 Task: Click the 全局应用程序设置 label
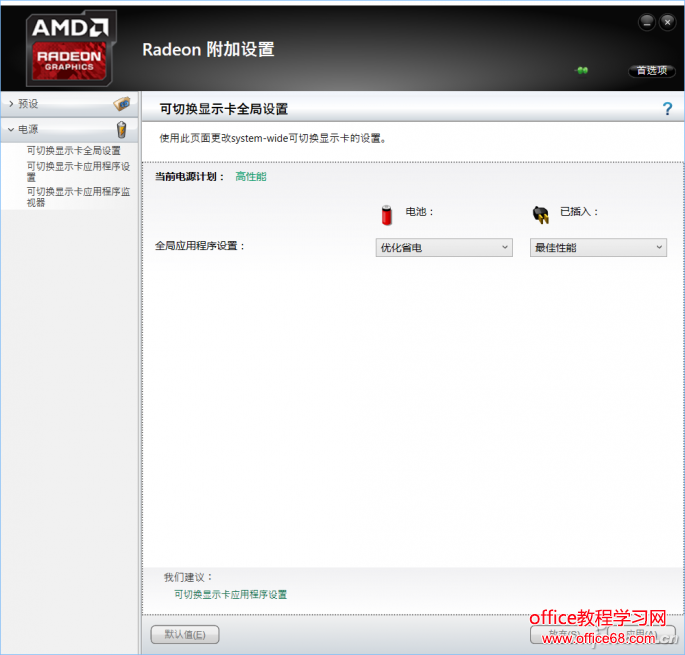pos(200,246)
